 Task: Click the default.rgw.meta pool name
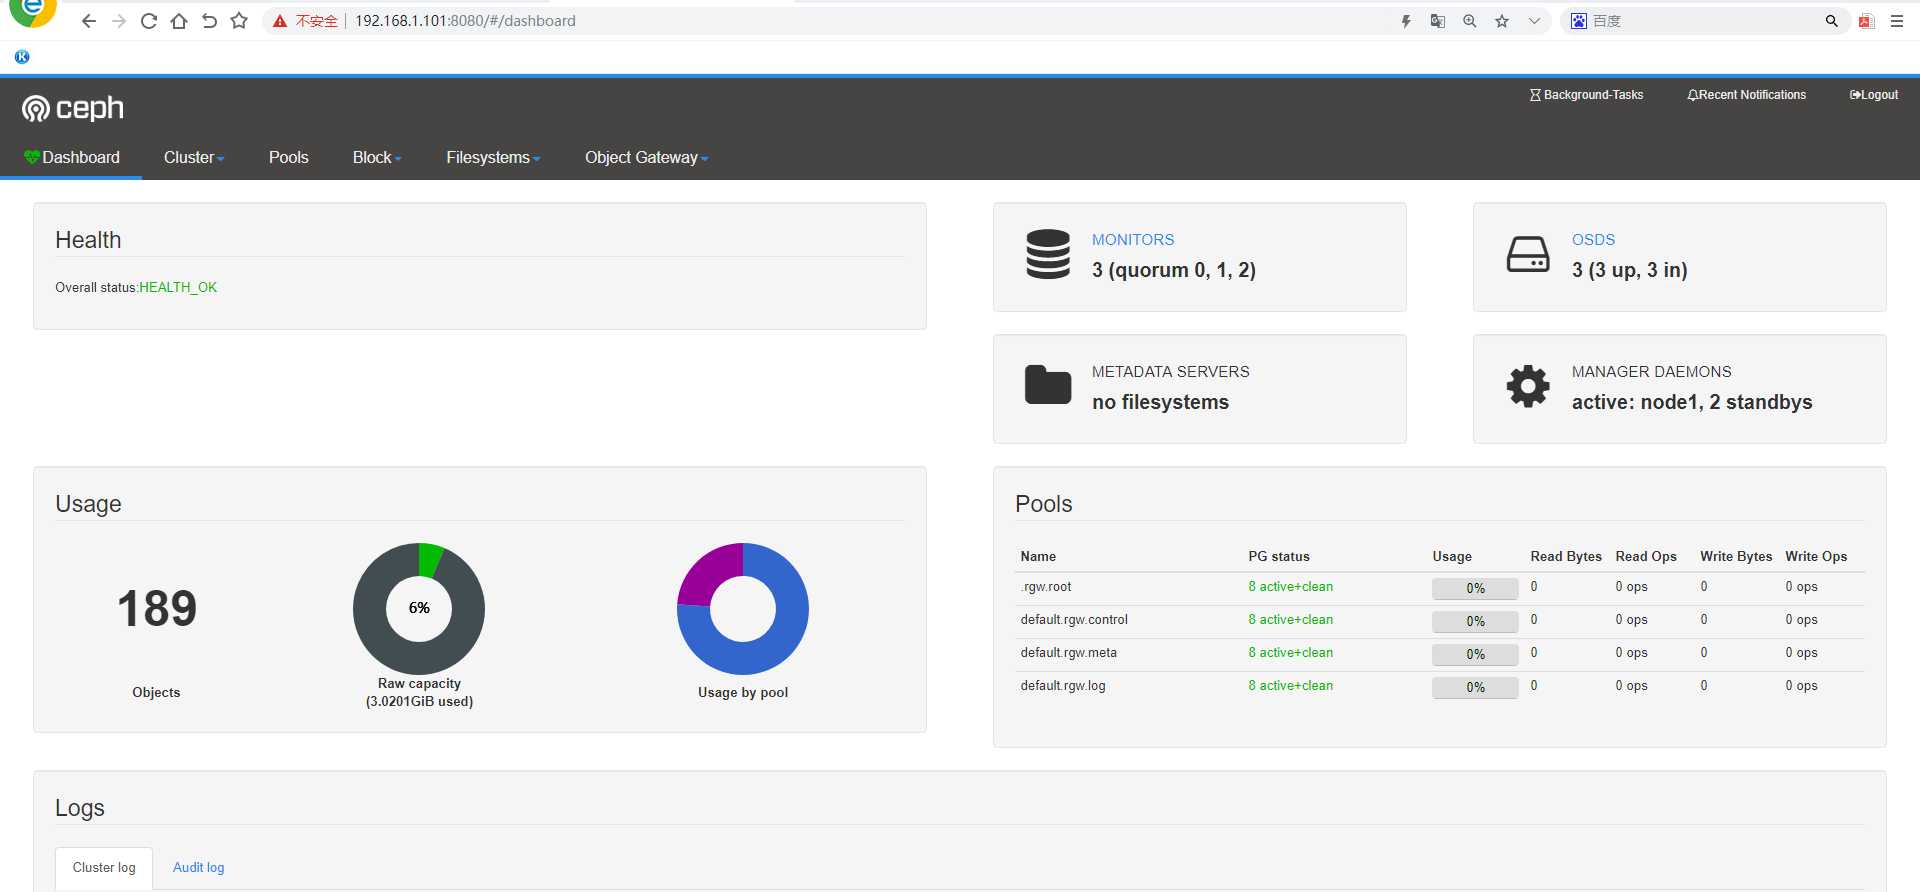(1068, 653)
